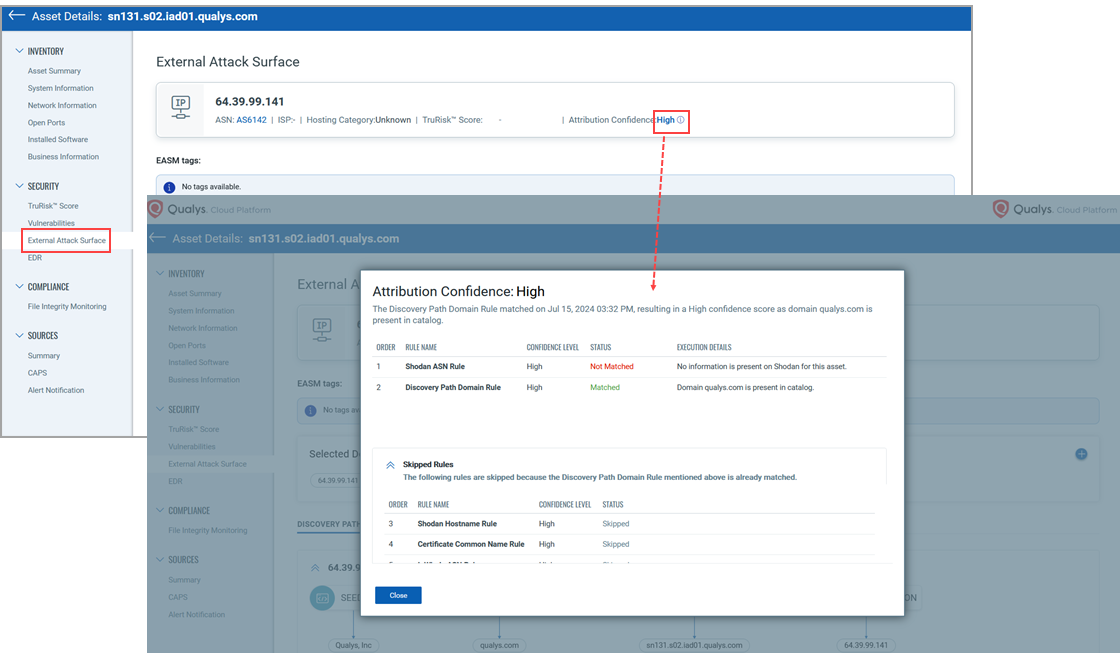This screenshot has height=653, width=1120.
Task: Open TruRisk Score in top sidebar
Action: 53,206
